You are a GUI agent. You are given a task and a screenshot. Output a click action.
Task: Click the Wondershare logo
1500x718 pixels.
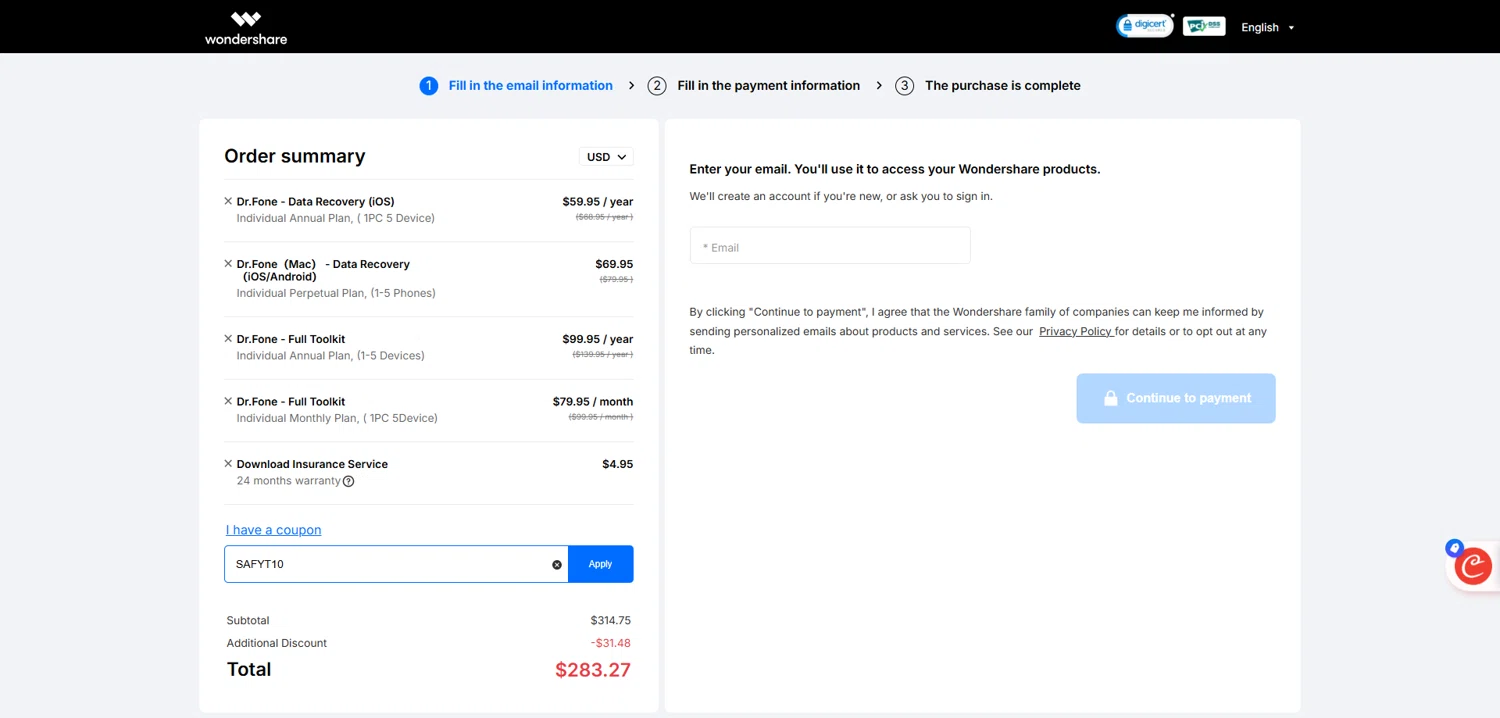pyautogui.click(x=246, y=28)
